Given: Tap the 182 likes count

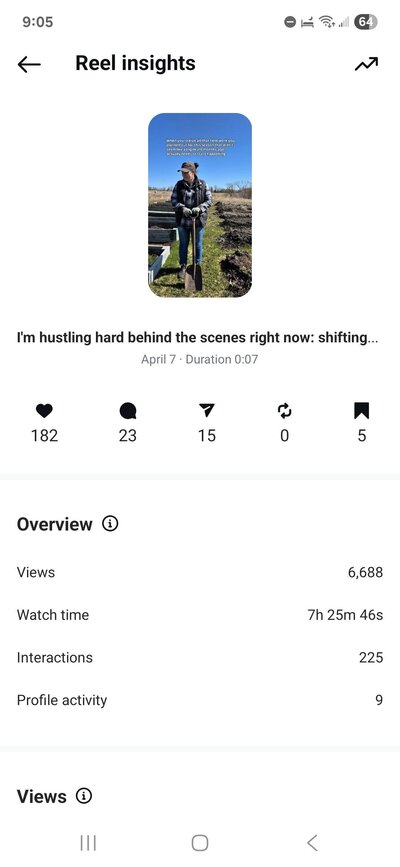Looking at the screenshot, I should pos(44,436).
